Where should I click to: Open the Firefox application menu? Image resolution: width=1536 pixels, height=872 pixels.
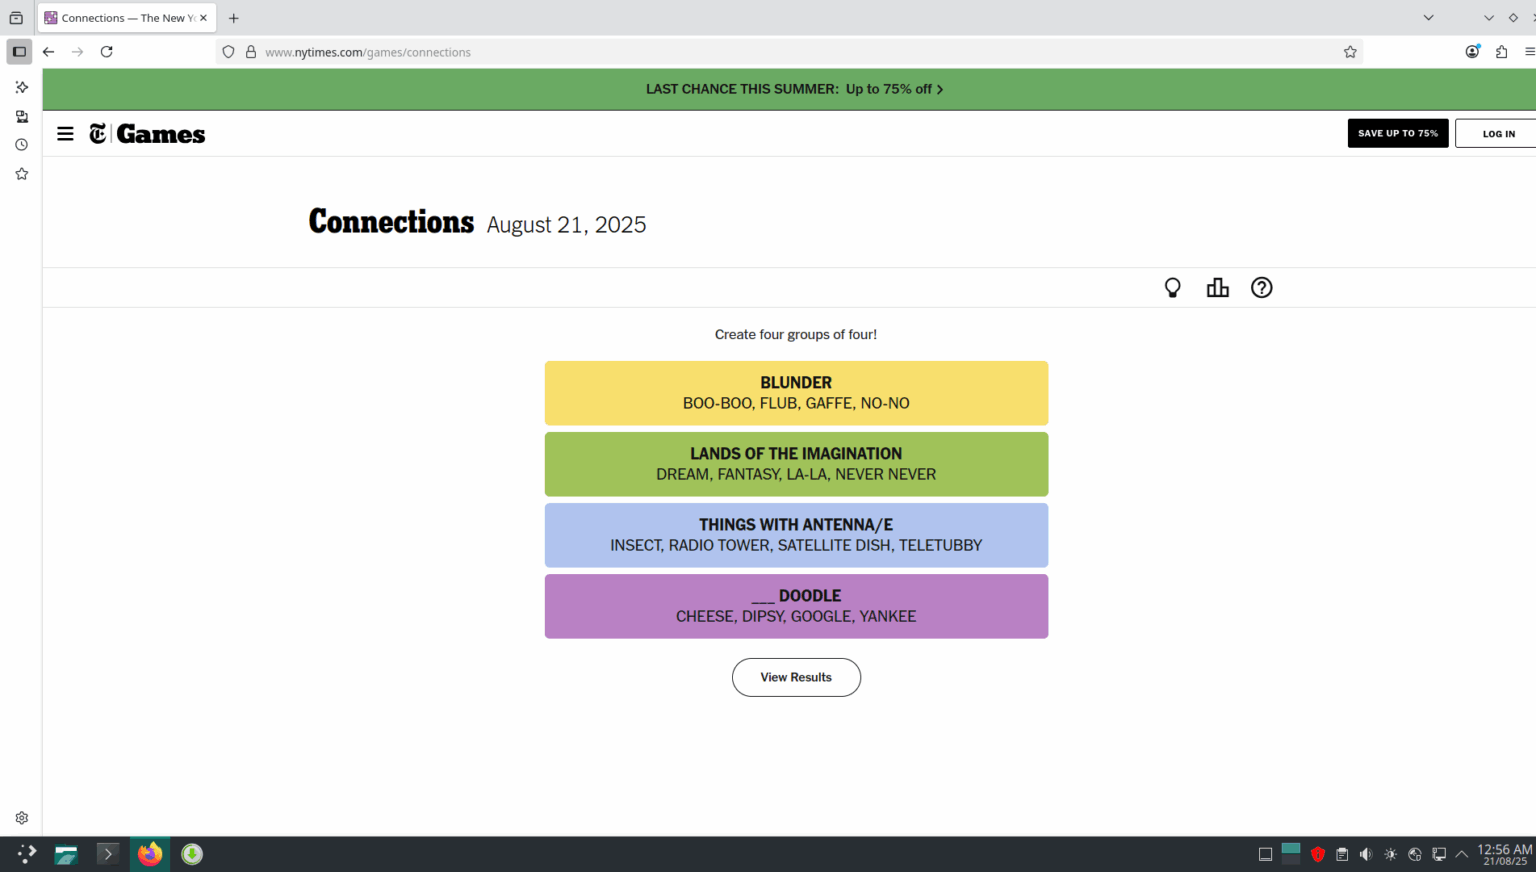(1532, 51)
